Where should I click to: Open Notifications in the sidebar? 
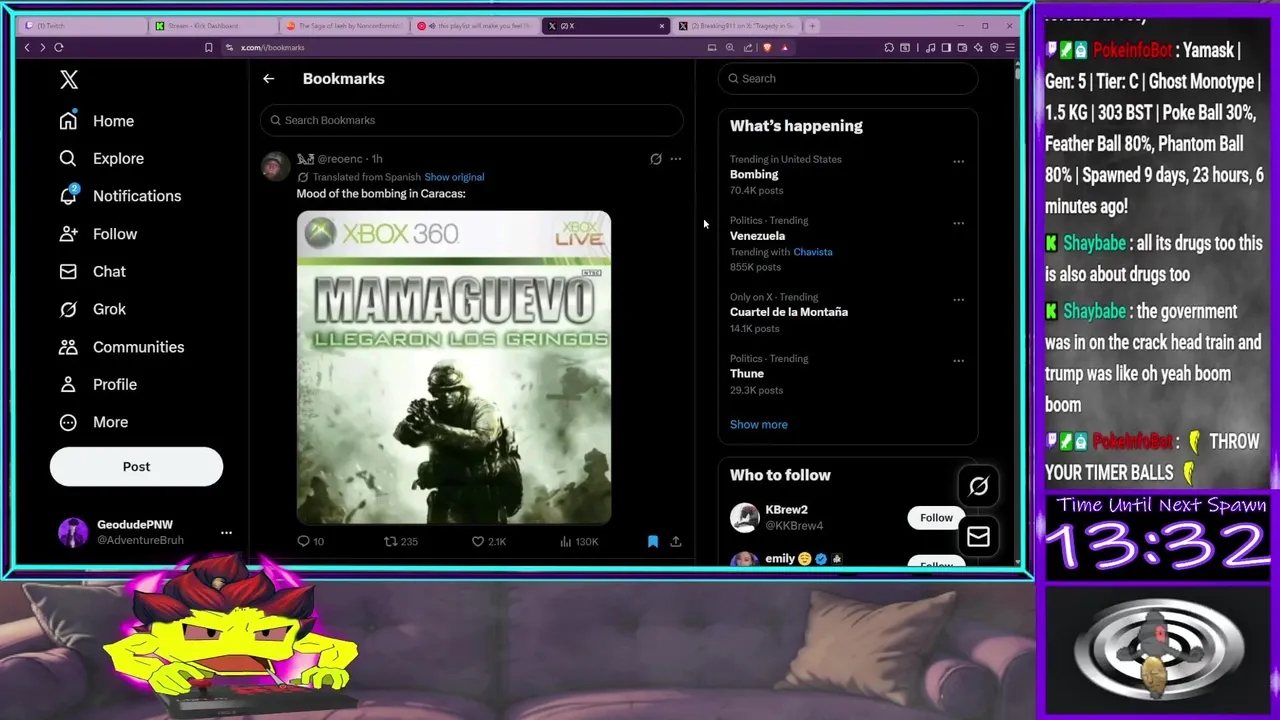120,196
